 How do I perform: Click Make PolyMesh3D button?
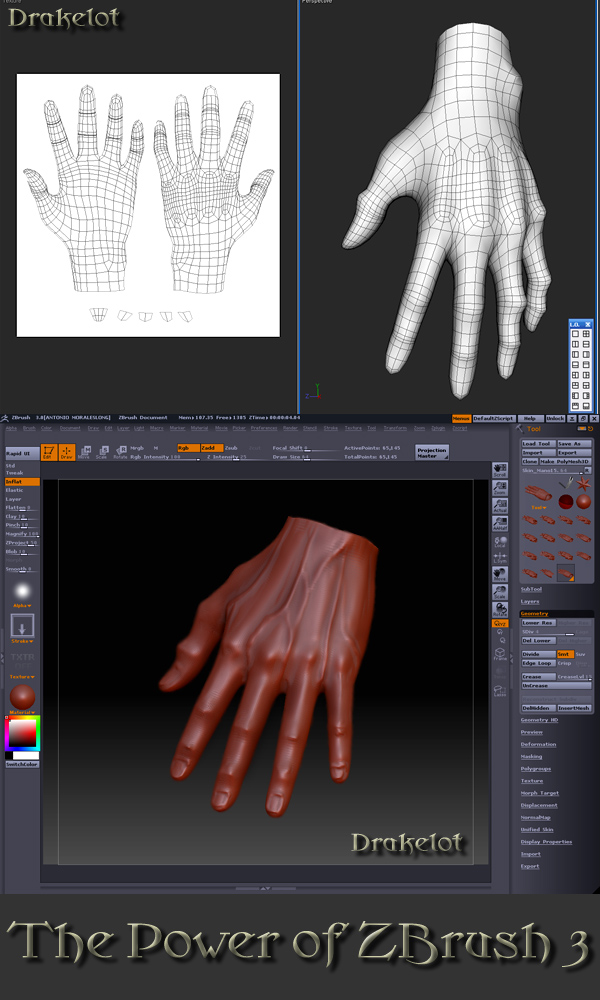(566, 461)
